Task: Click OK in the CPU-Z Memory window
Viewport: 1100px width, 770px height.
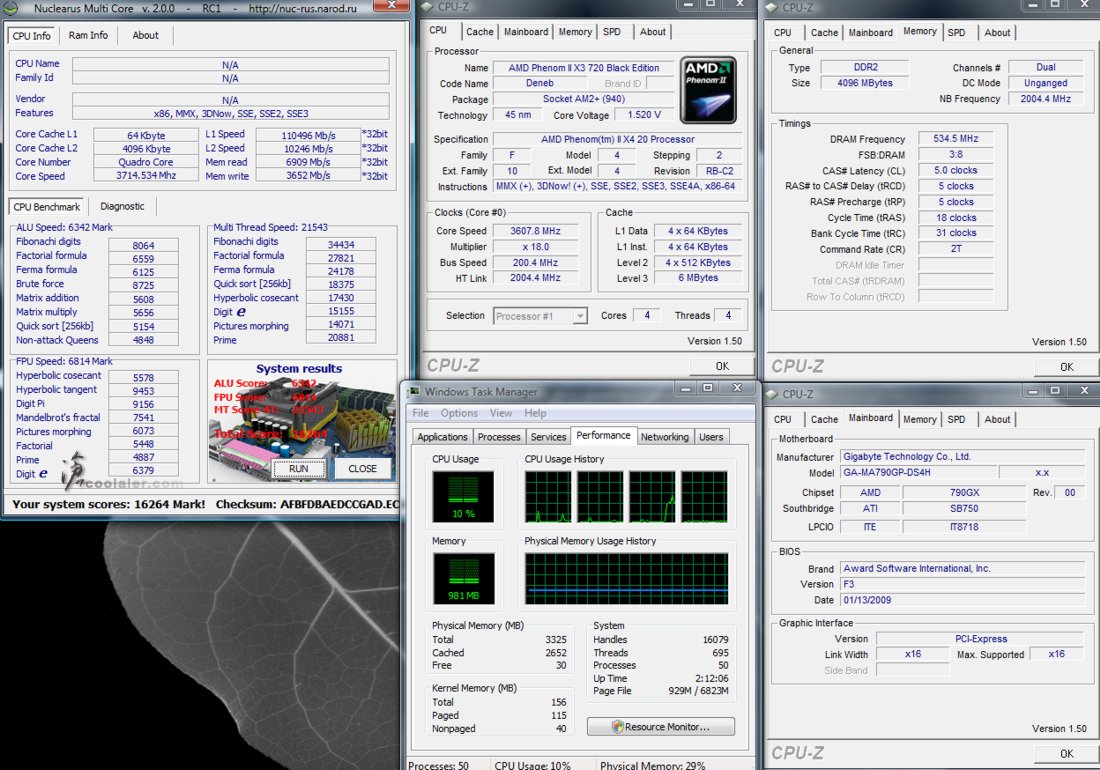Action: point(1066,367)
